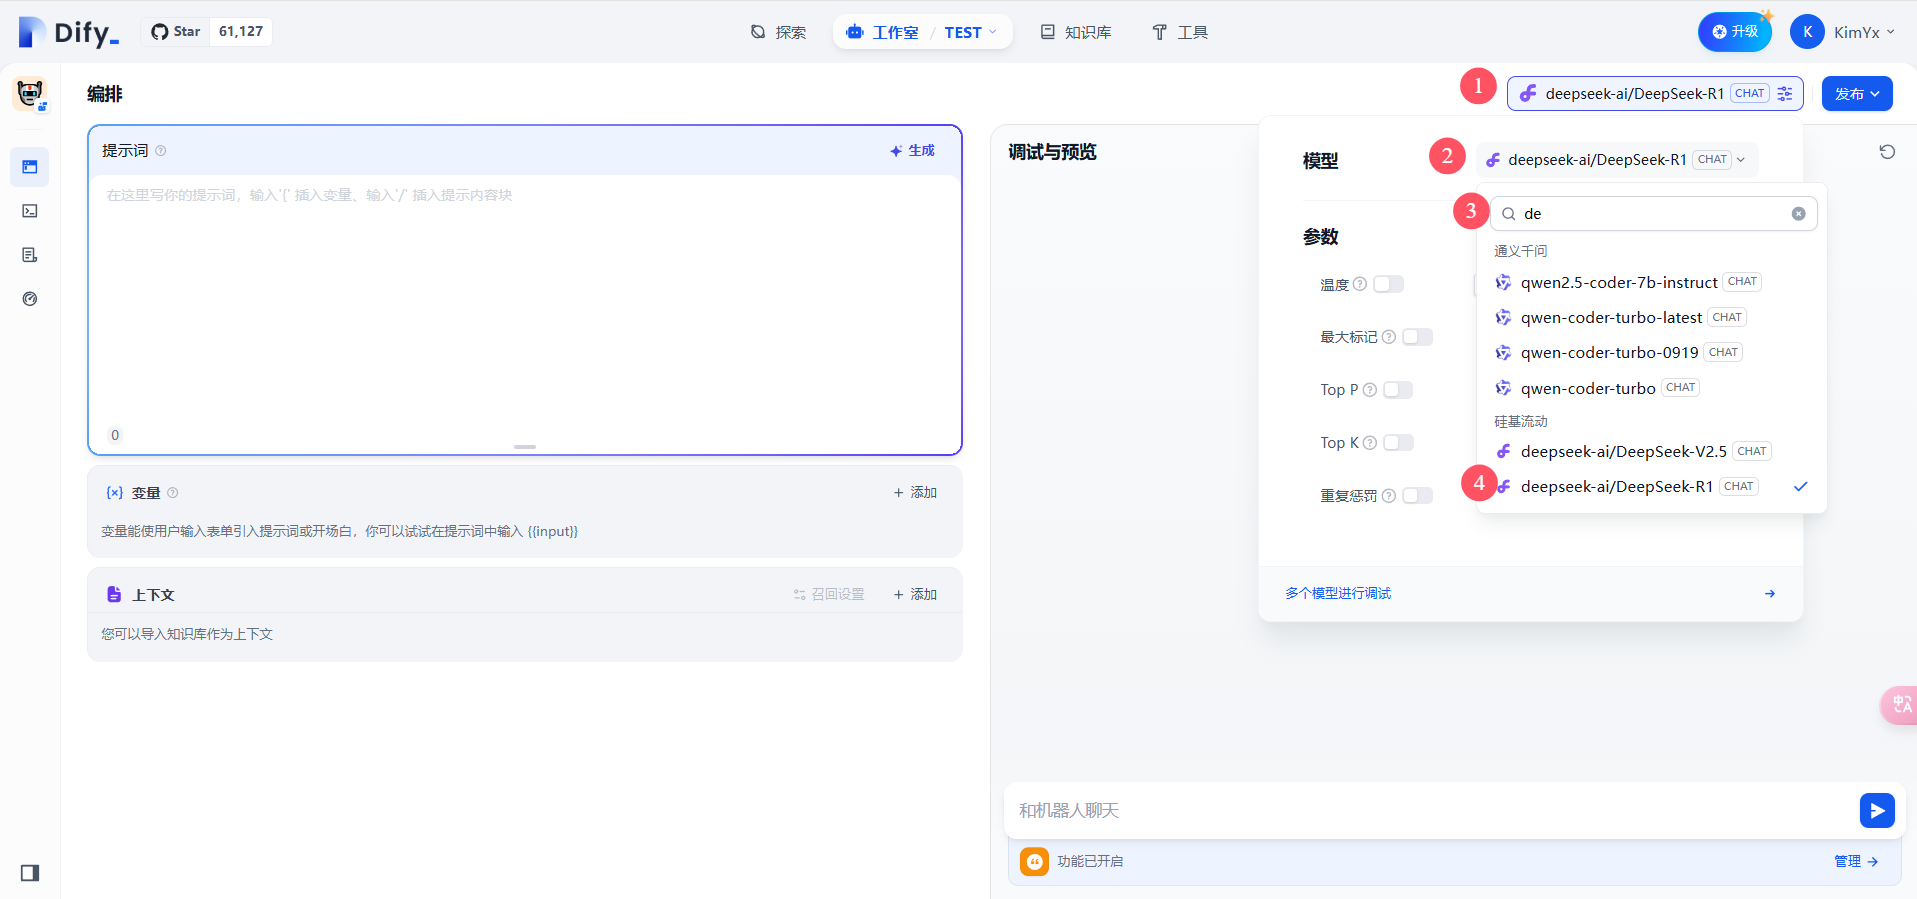This screenshot has height=899, width=1917.
Task: Click the 和机器人聊天 chat input field
Action: click(x=1430, y=810)
